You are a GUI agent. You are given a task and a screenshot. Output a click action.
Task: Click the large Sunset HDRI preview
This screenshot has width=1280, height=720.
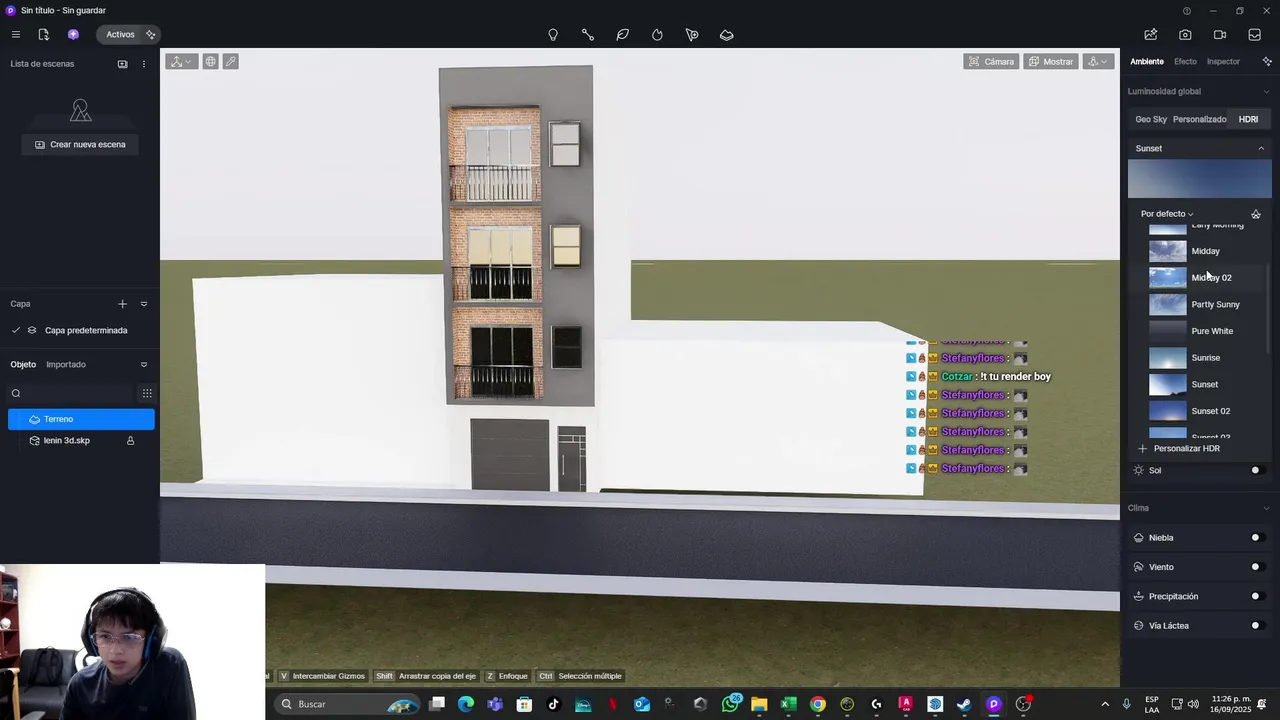pos(1200,180)
